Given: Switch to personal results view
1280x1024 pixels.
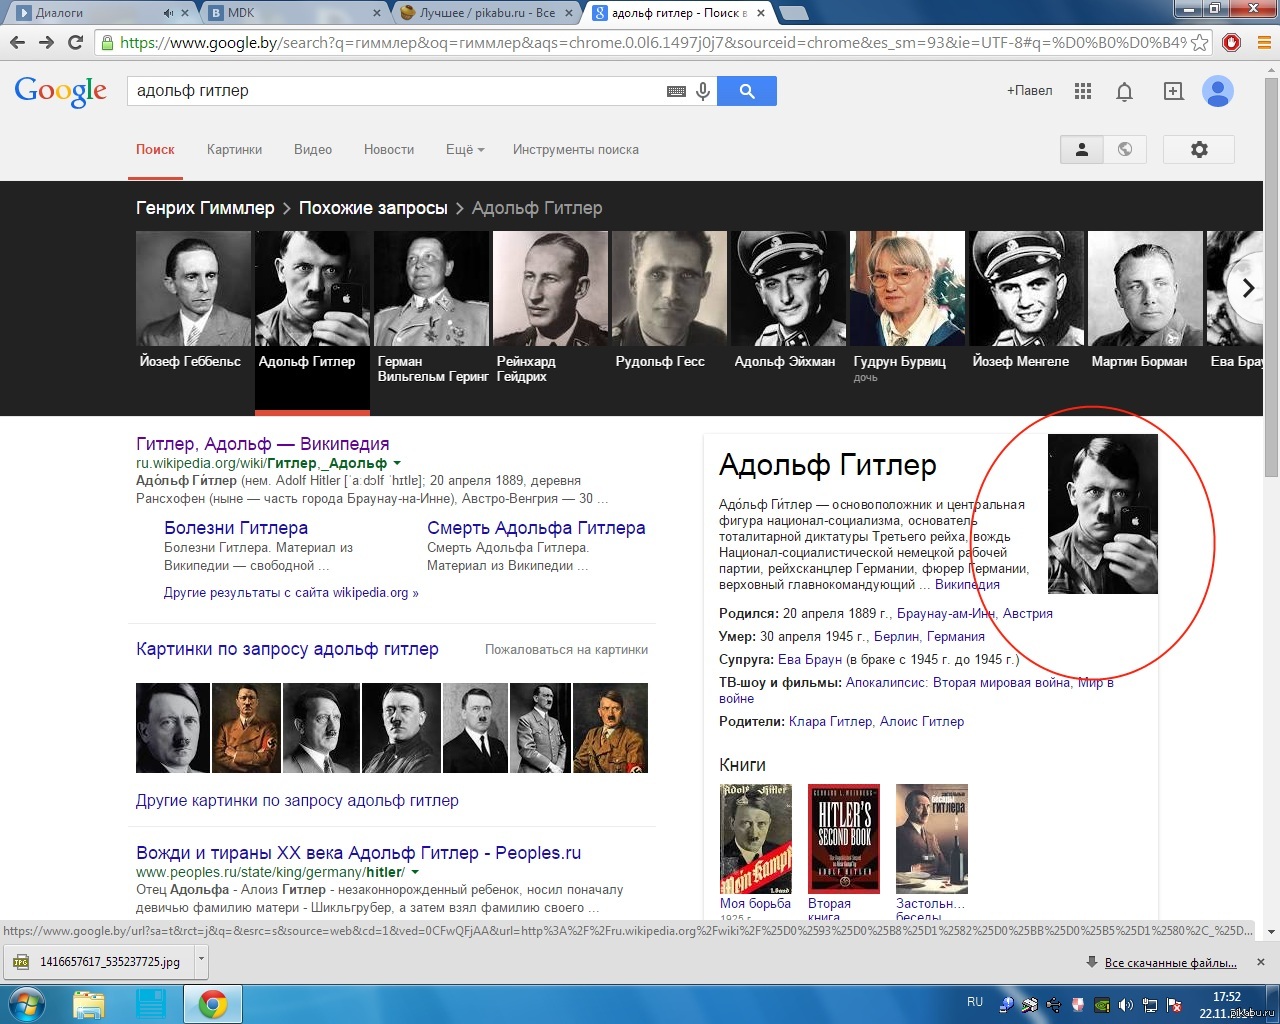Looking at the screenshot, I should click(1081, 149).
